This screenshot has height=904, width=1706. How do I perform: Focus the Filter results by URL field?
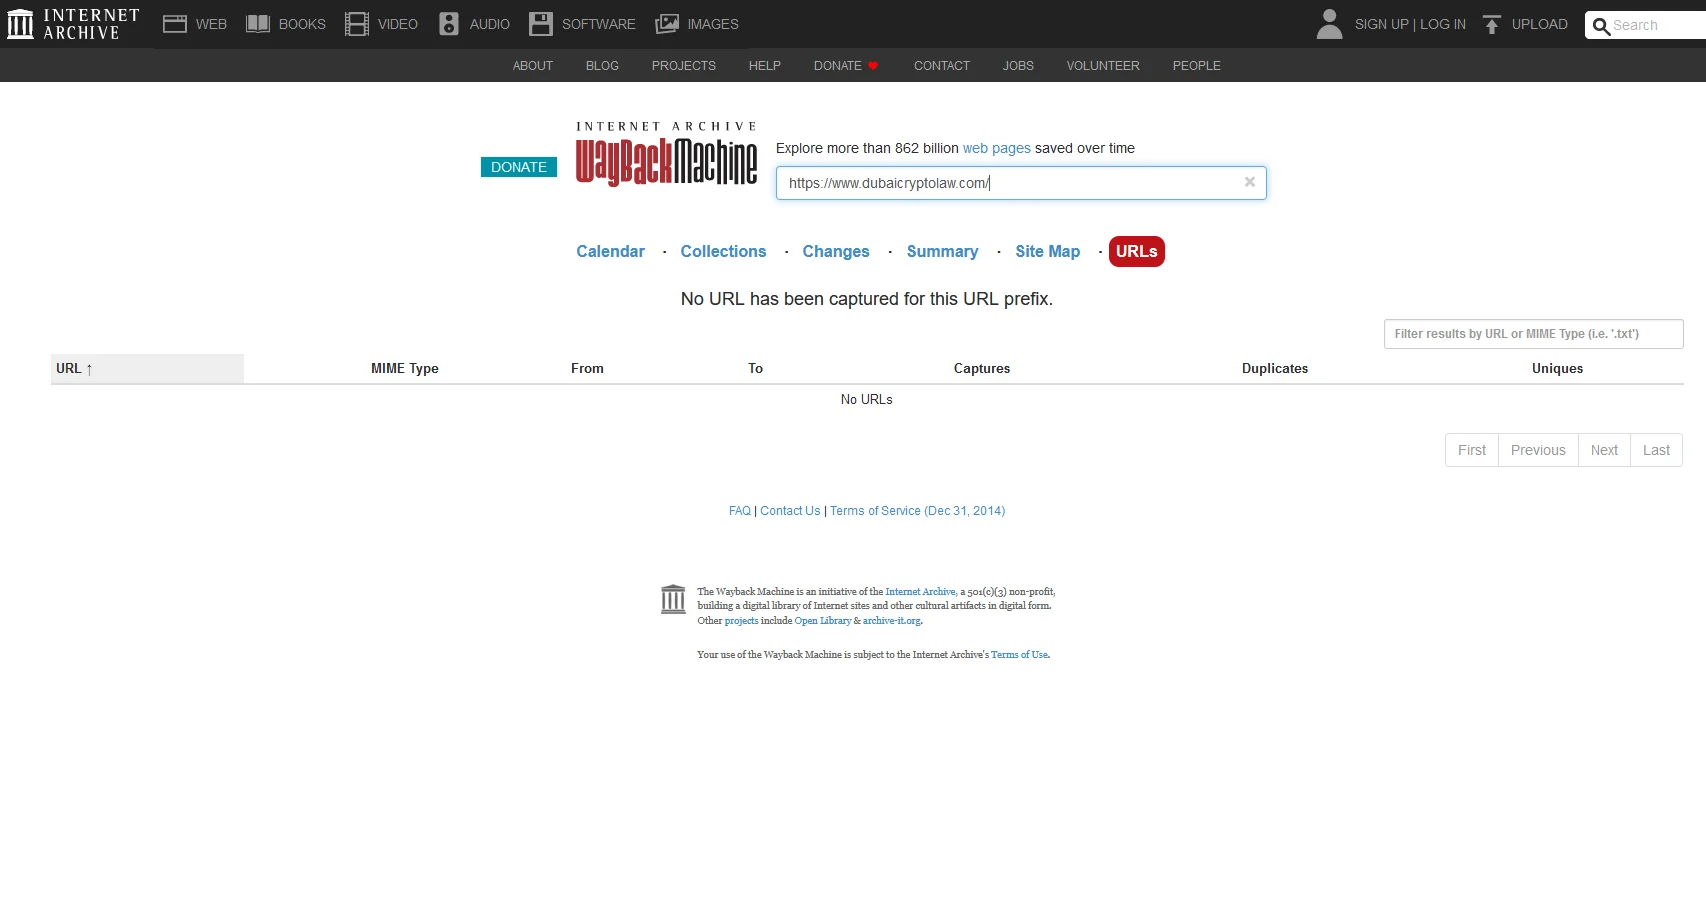[x=1533, y=334]
